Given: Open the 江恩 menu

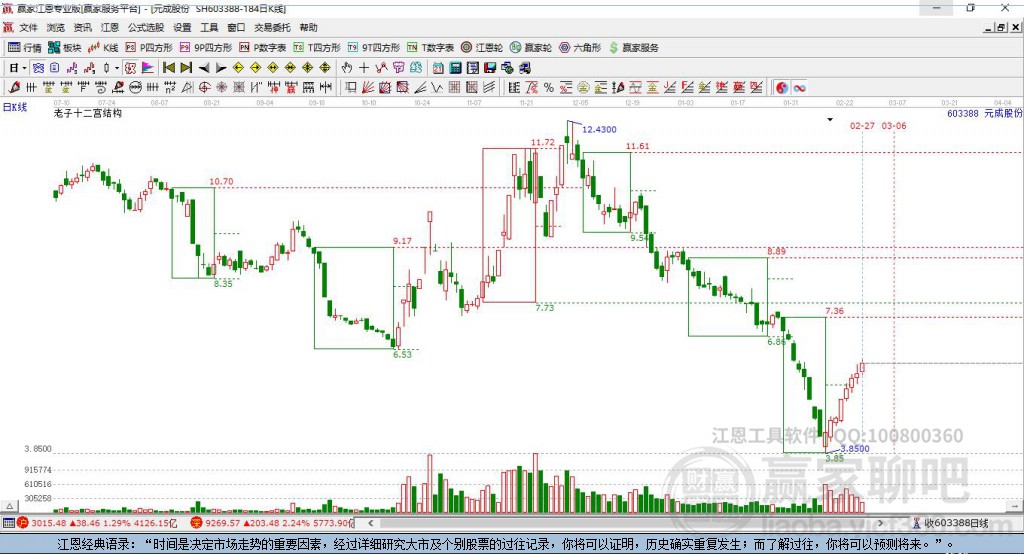Looking at the screenshot, I should click(110, 27).
